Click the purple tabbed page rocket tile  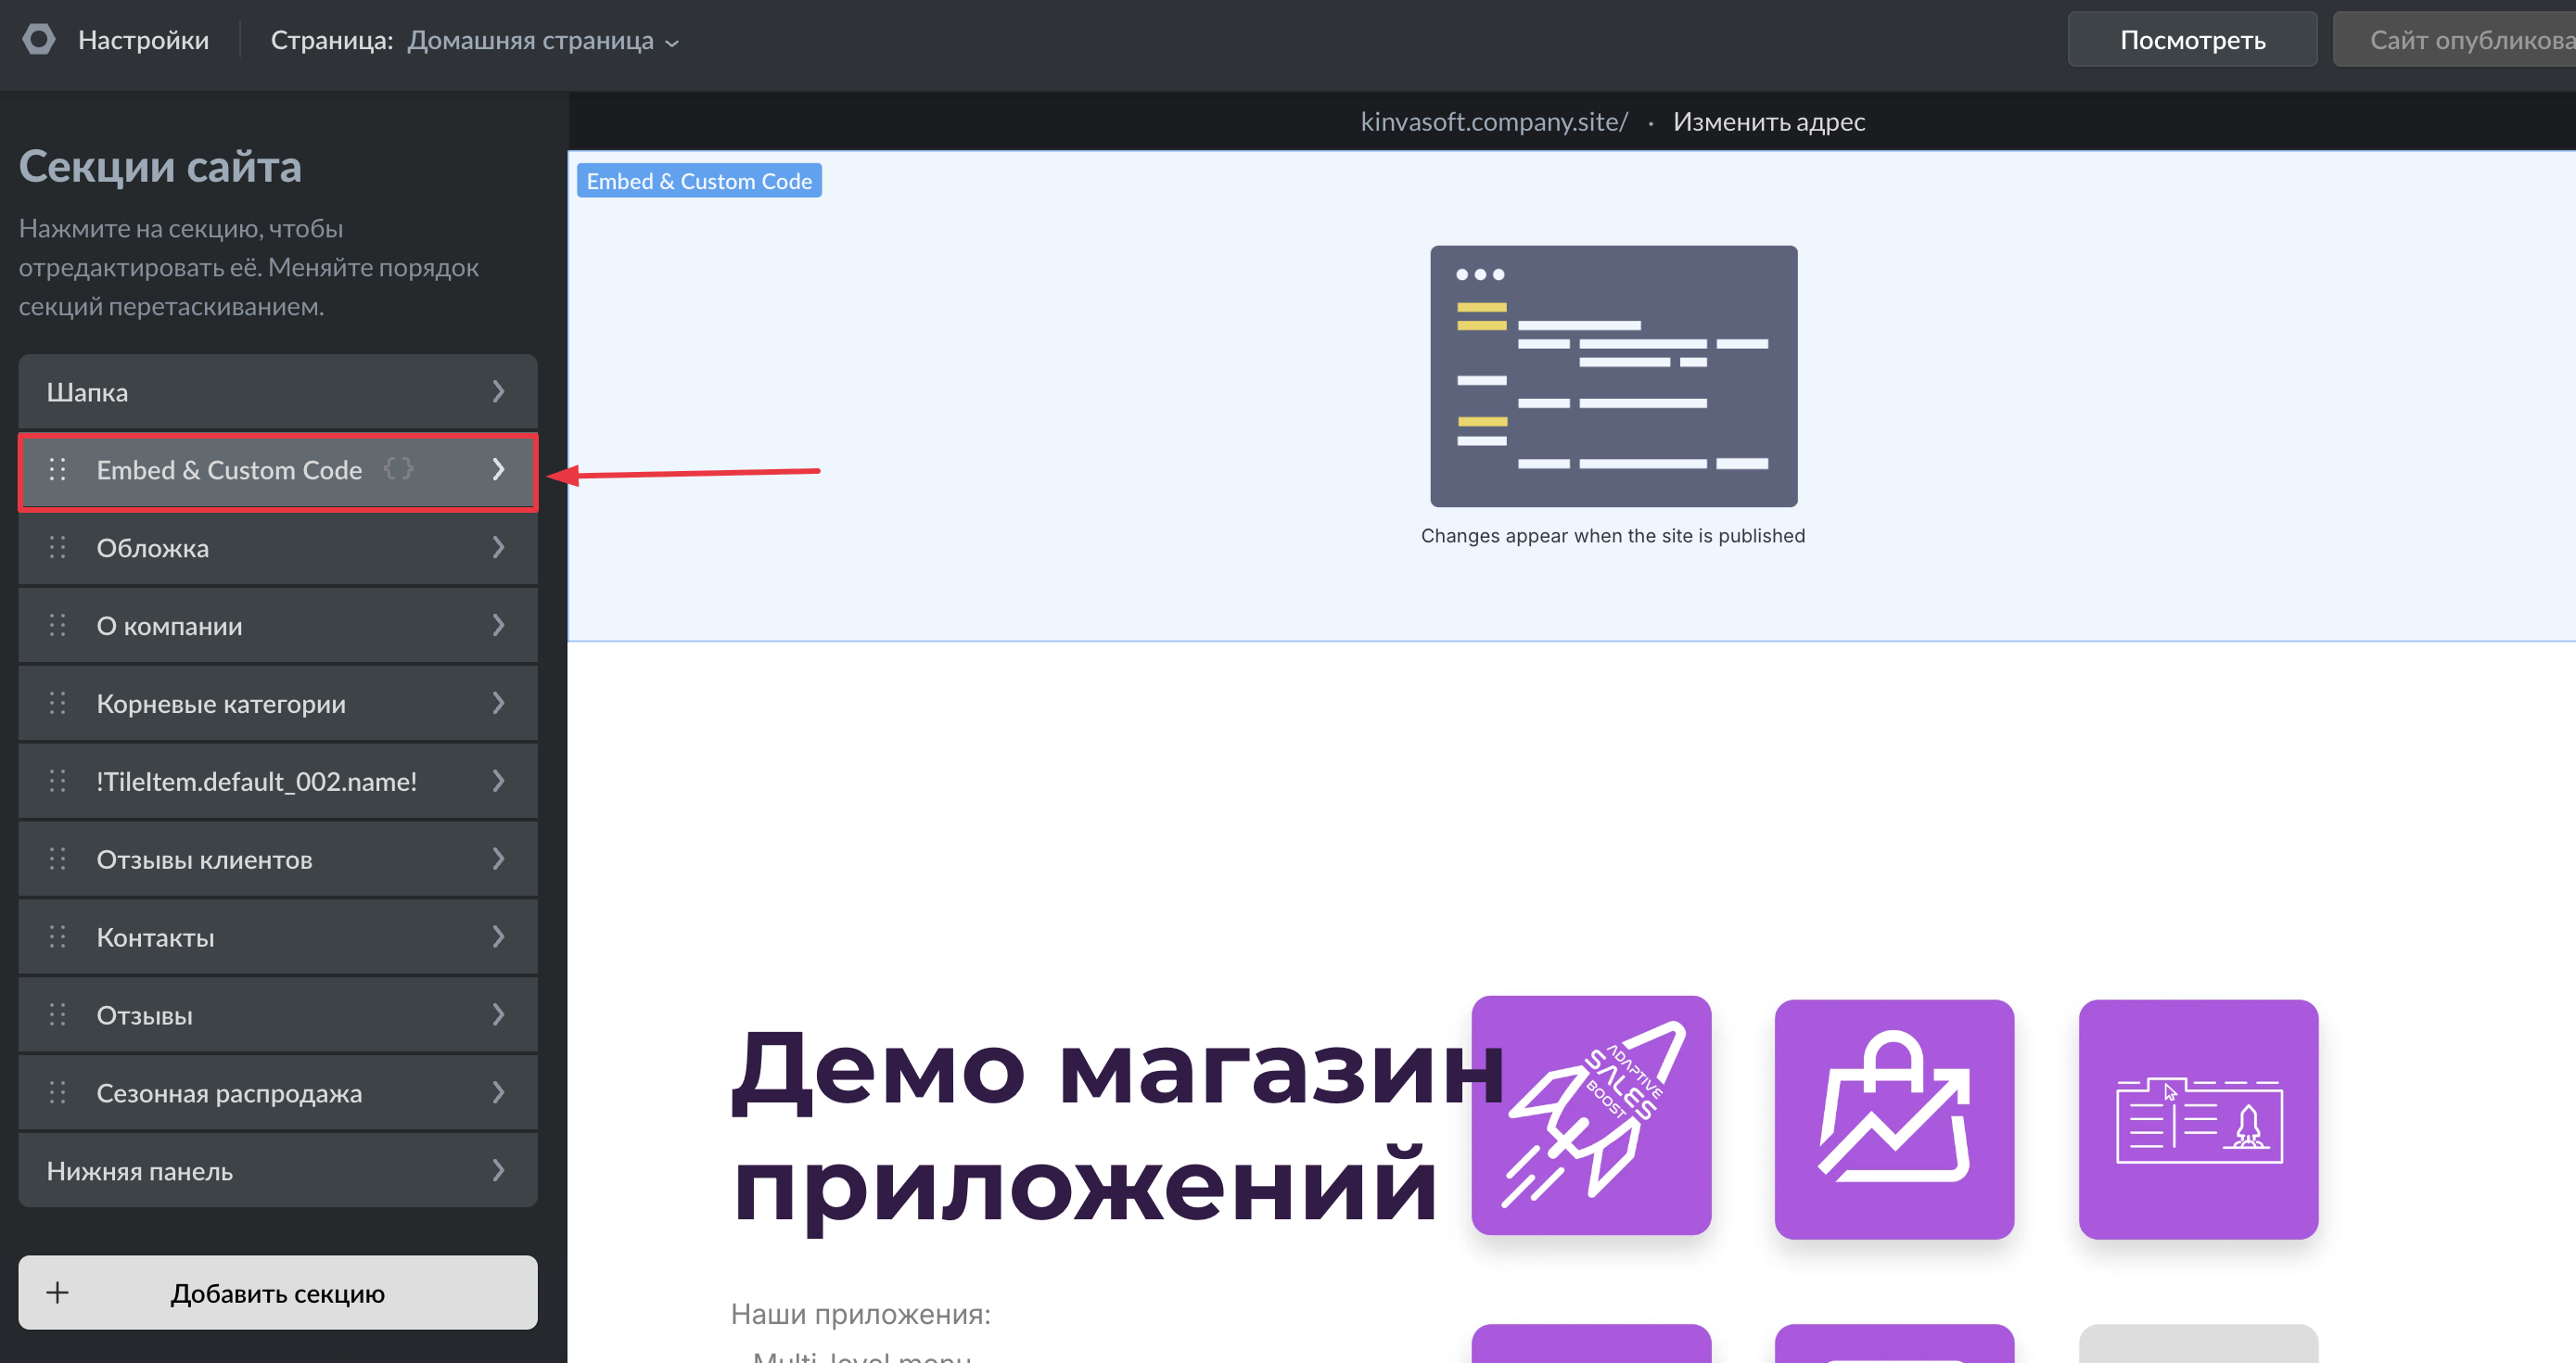click(2198, 1118)
